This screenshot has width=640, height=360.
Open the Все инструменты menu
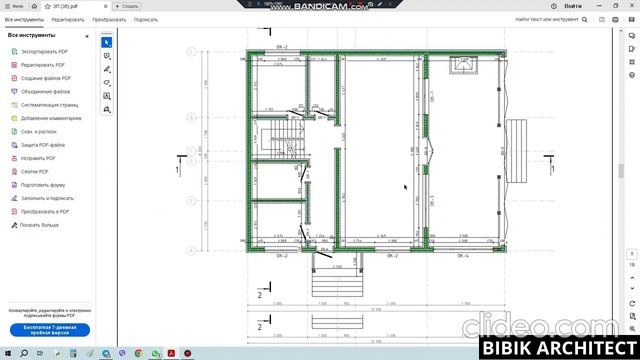click(24, 20)
